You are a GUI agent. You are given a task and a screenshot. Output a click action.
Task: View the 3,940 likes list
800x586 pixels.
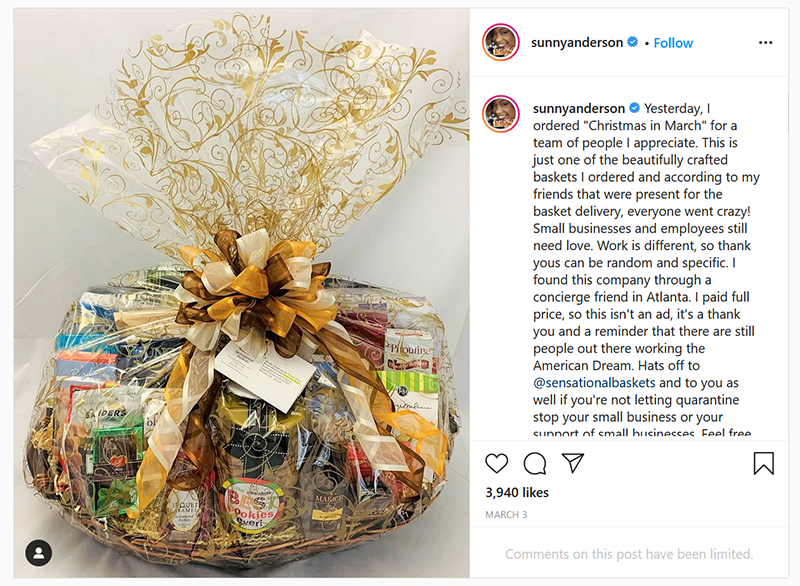(517, 492)
